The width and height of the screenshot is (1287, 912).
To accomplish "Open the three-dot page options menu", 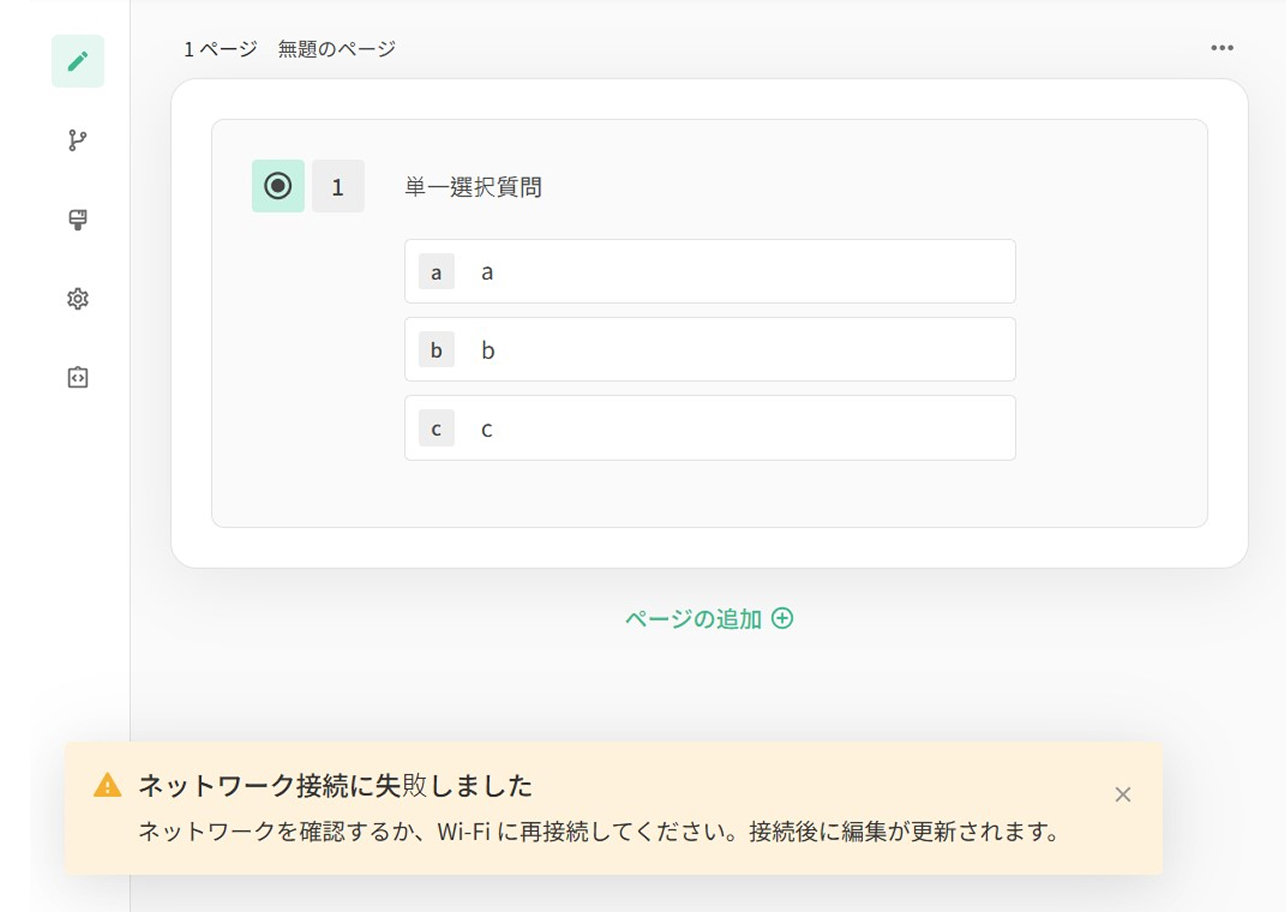I will tap(1222, 48).
